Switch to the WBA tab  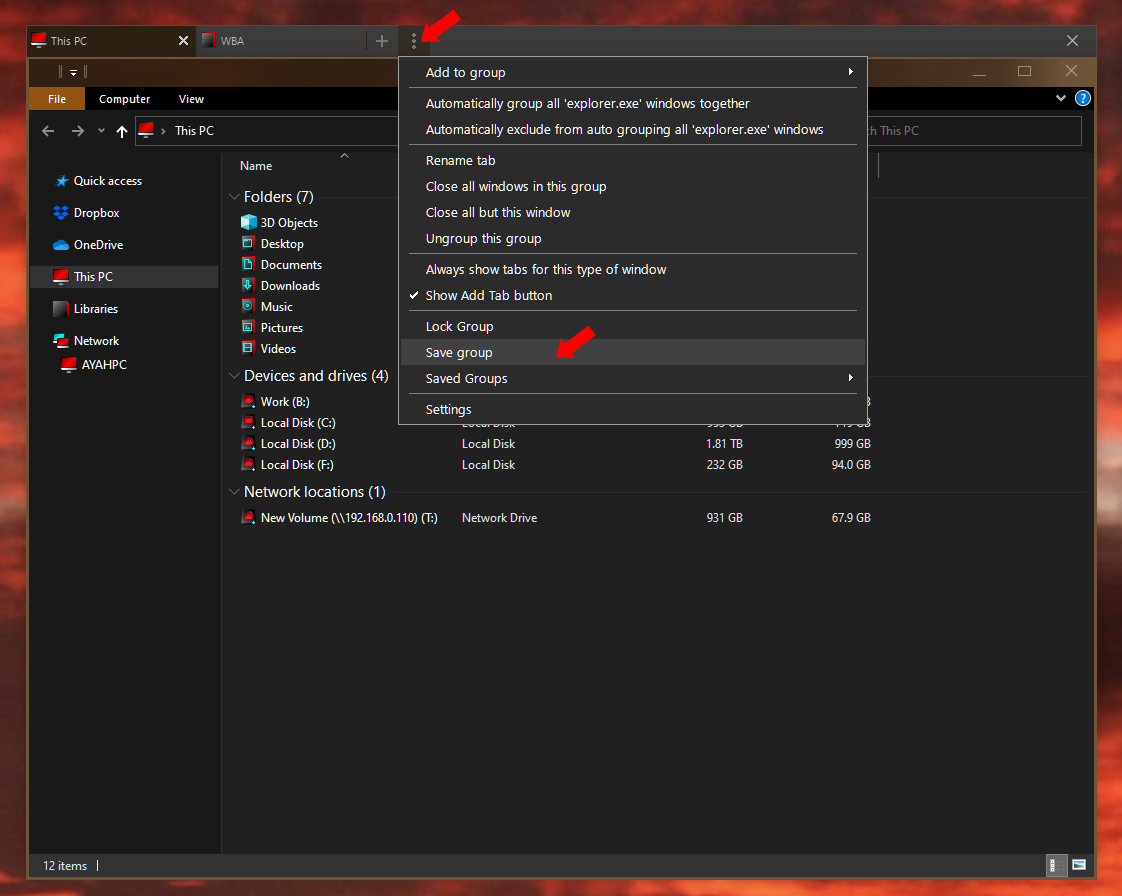point(280,41)
